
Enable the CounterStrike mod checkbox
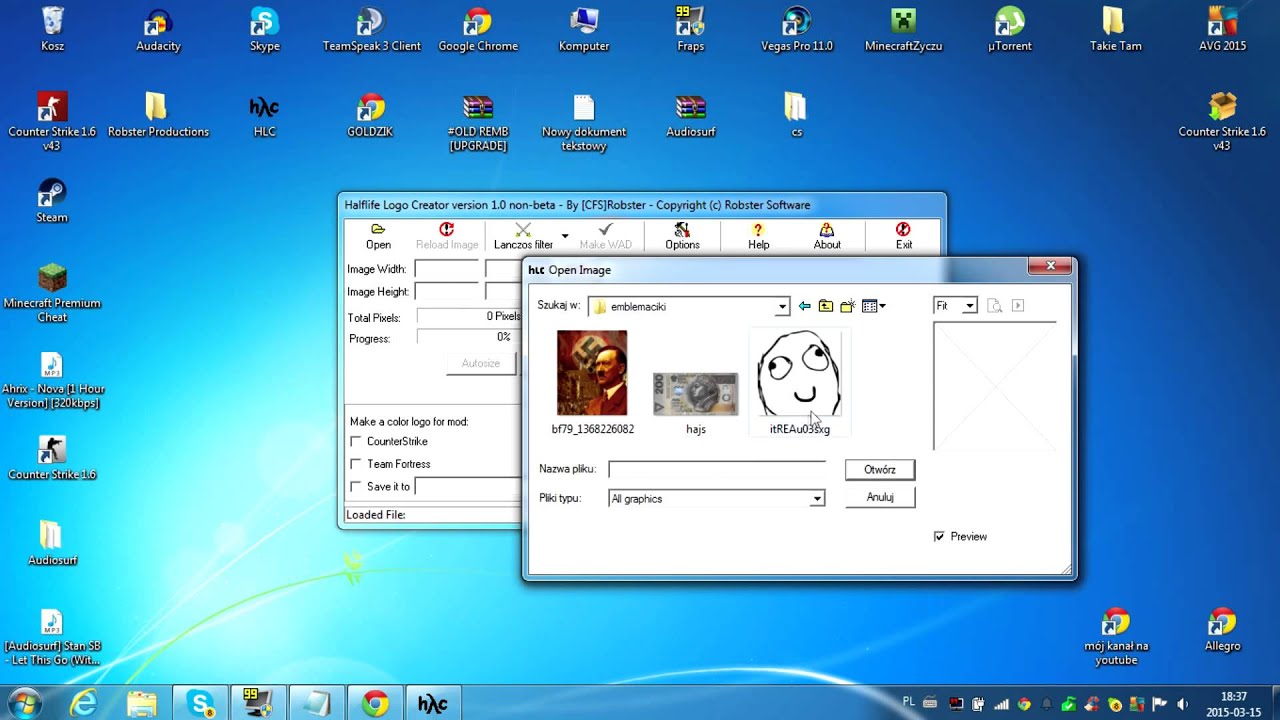tap(356, 441)
